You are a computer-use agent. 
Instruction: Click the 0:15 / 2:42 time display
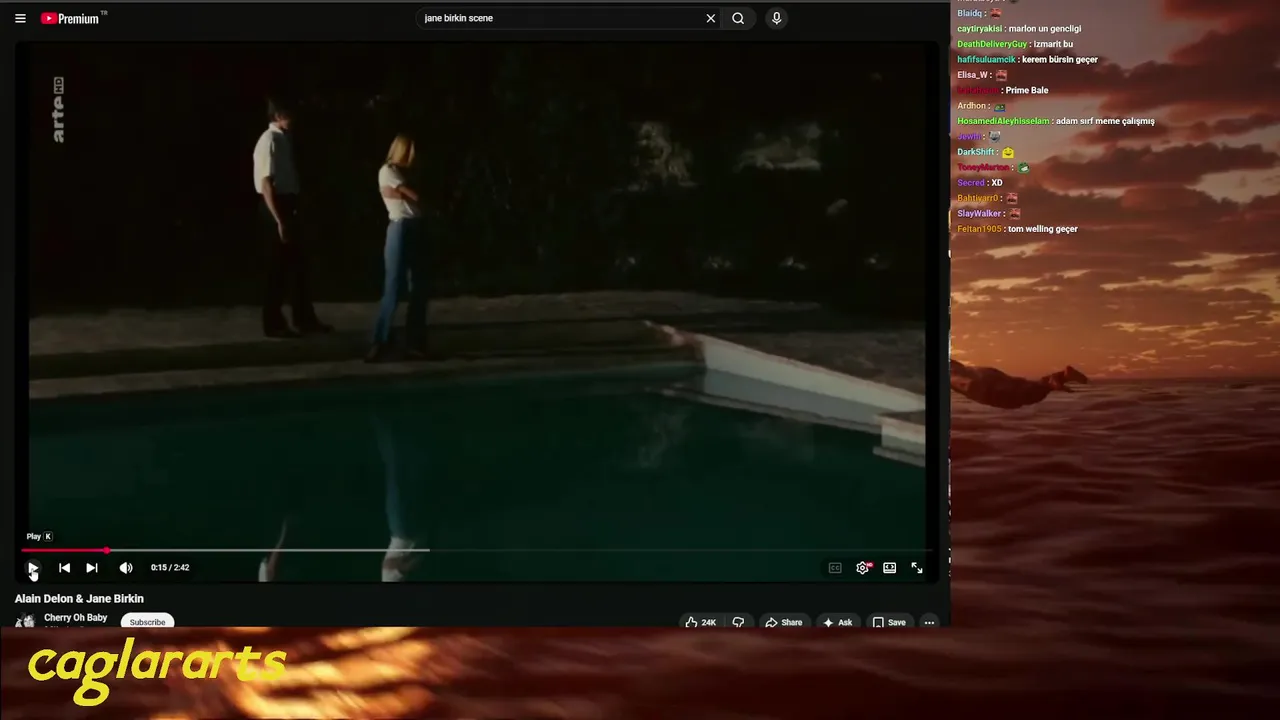coord(170,568)
